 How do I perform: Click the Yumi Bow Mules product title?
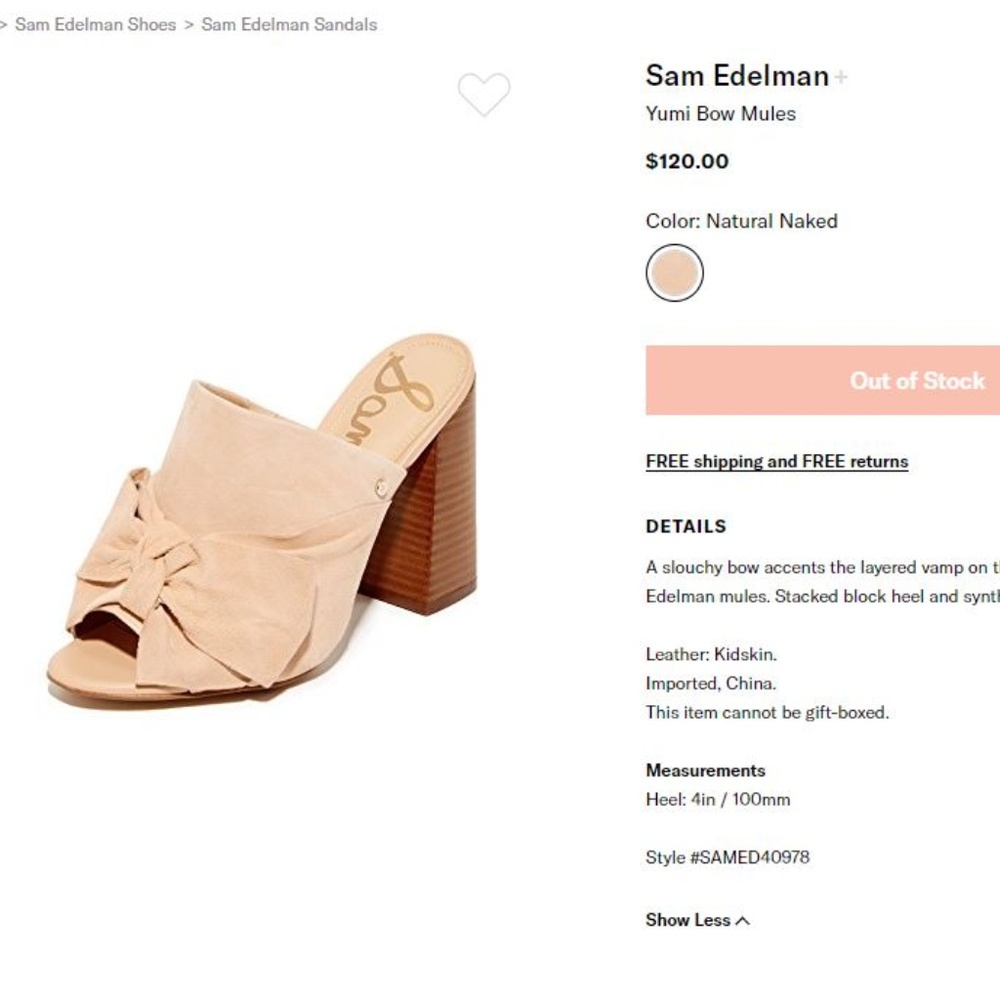tap(720, 114)
